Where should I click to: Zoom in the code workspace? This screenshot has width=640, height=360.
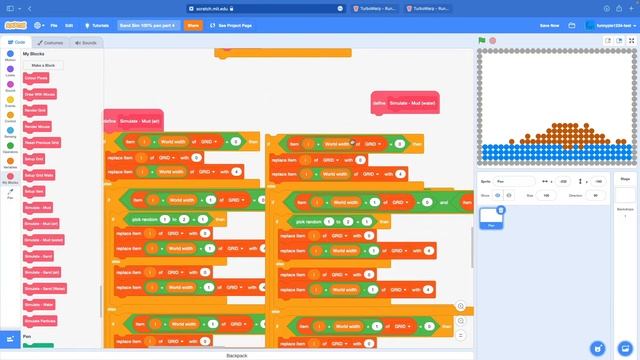[x=460, y=306]
